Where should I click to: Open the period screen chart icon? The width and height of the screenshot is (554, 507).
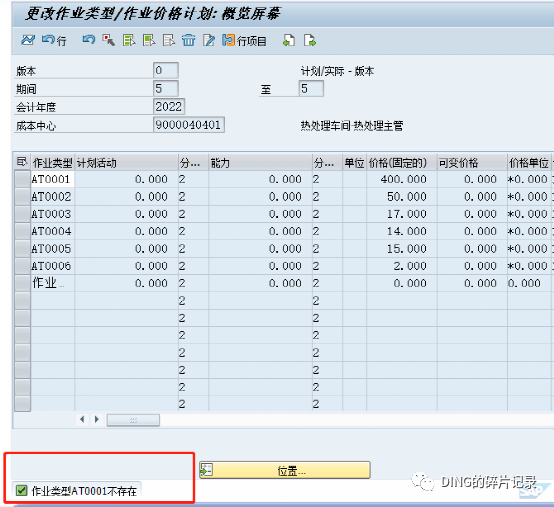point(28,40)
